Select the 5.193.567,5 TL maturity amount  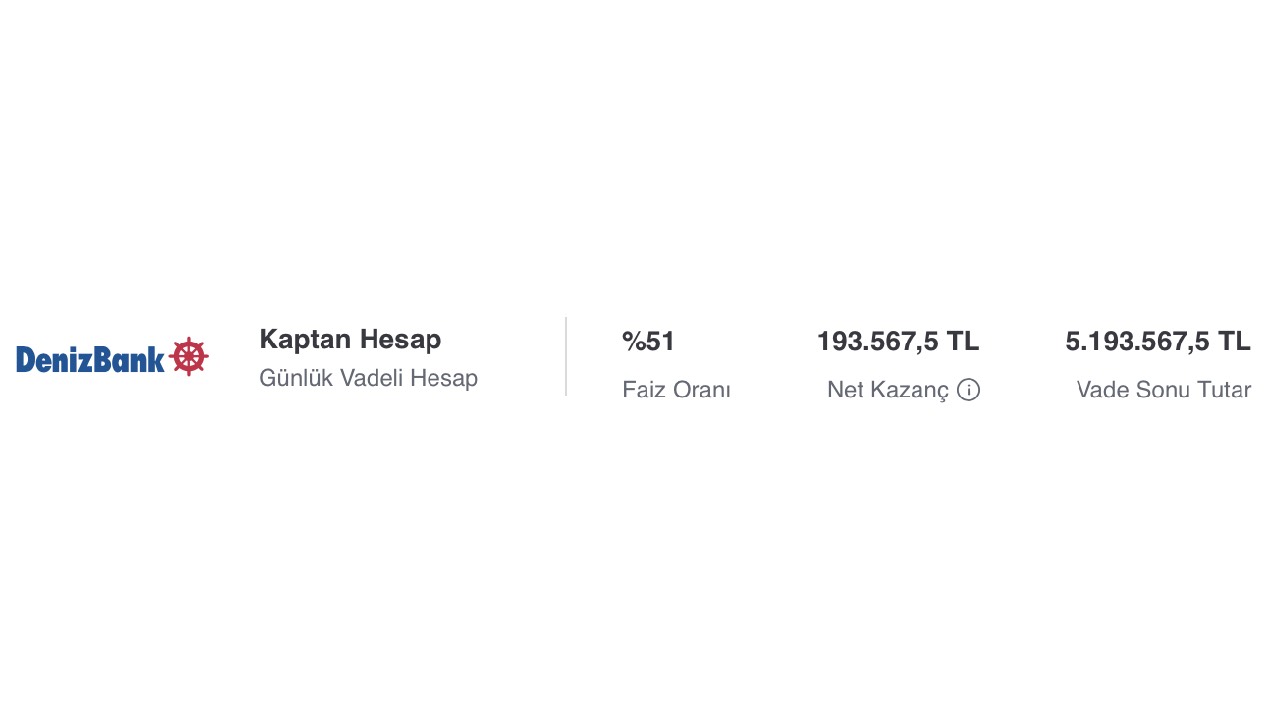point(1158,341)
